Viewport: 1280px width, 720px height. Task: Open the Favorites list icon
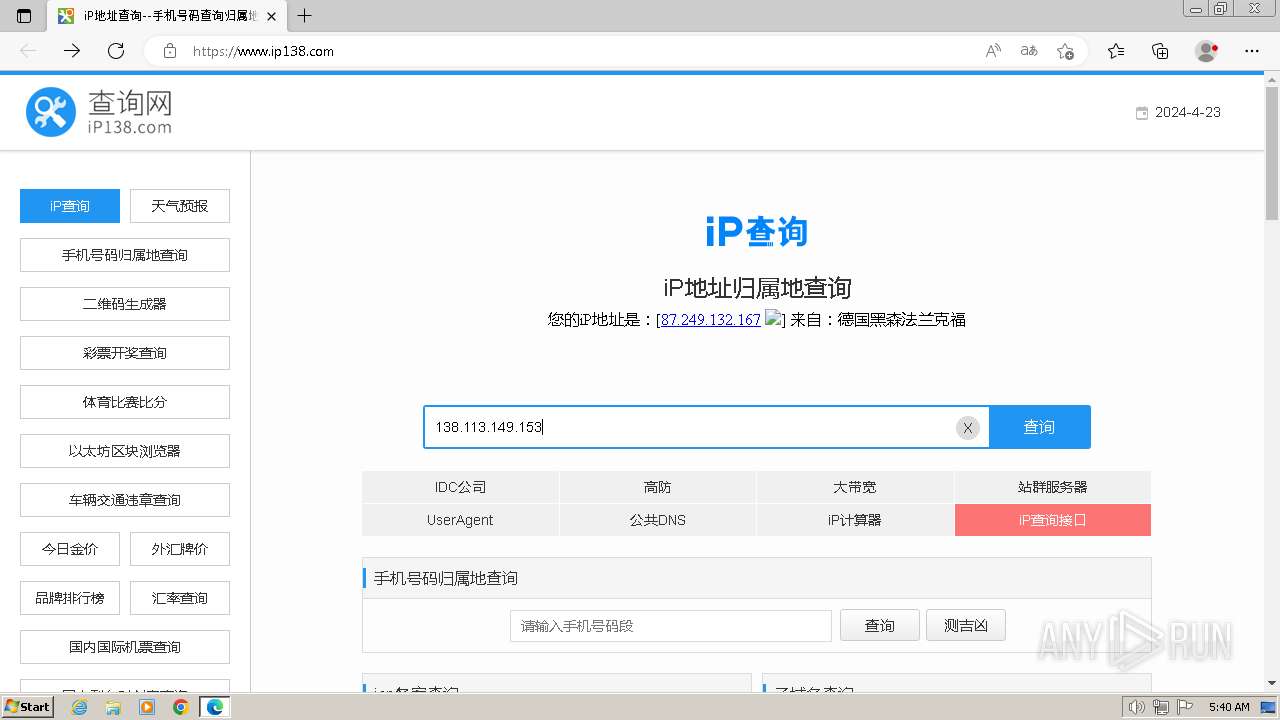click(1116, 51)
